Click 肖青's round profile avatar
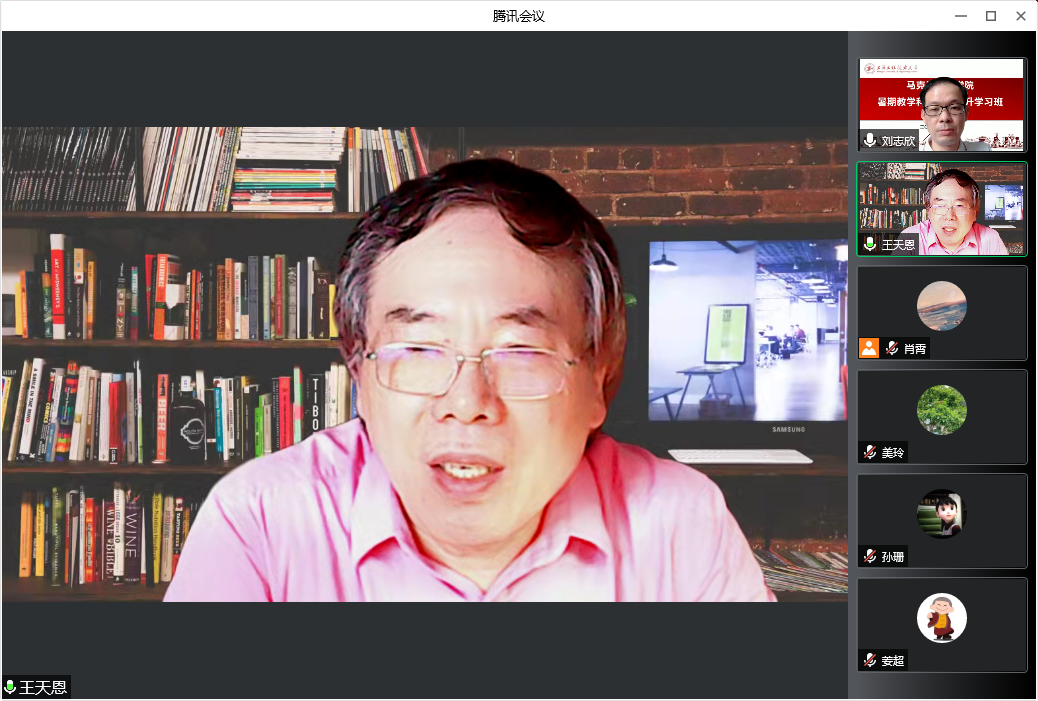 tap(941, 306)
